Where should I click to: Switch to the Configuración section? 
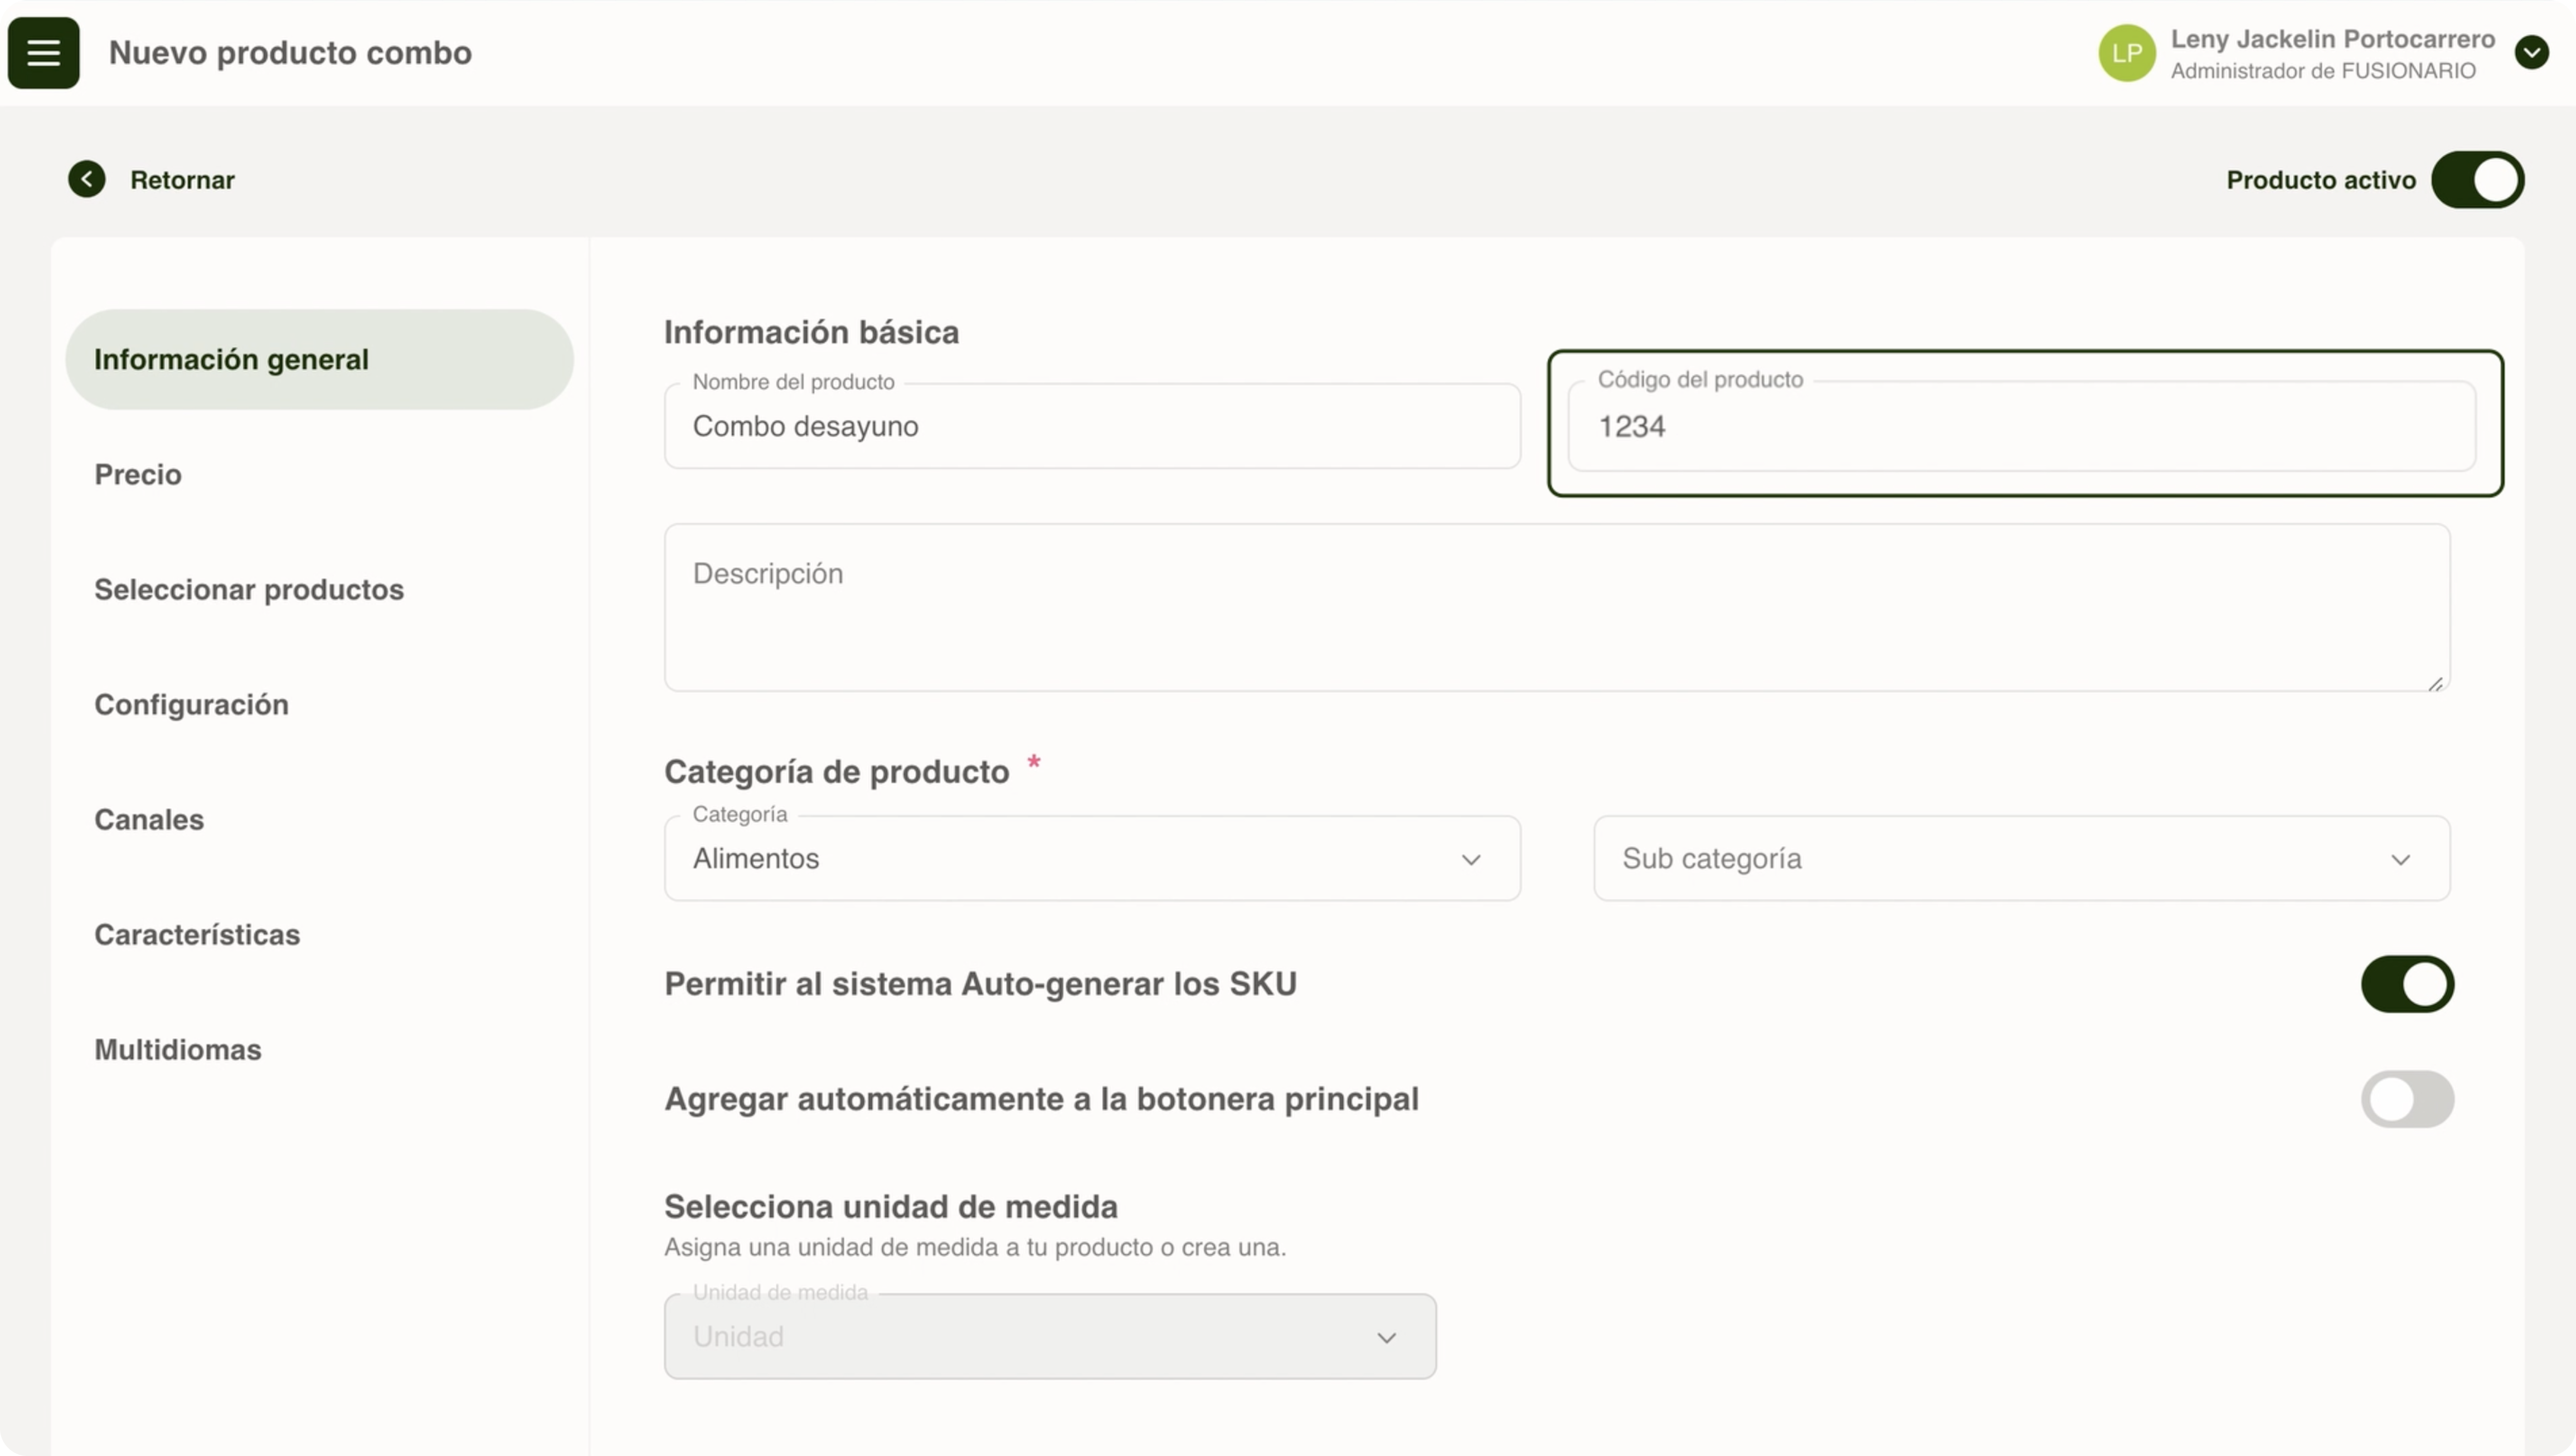pos(191,705)
